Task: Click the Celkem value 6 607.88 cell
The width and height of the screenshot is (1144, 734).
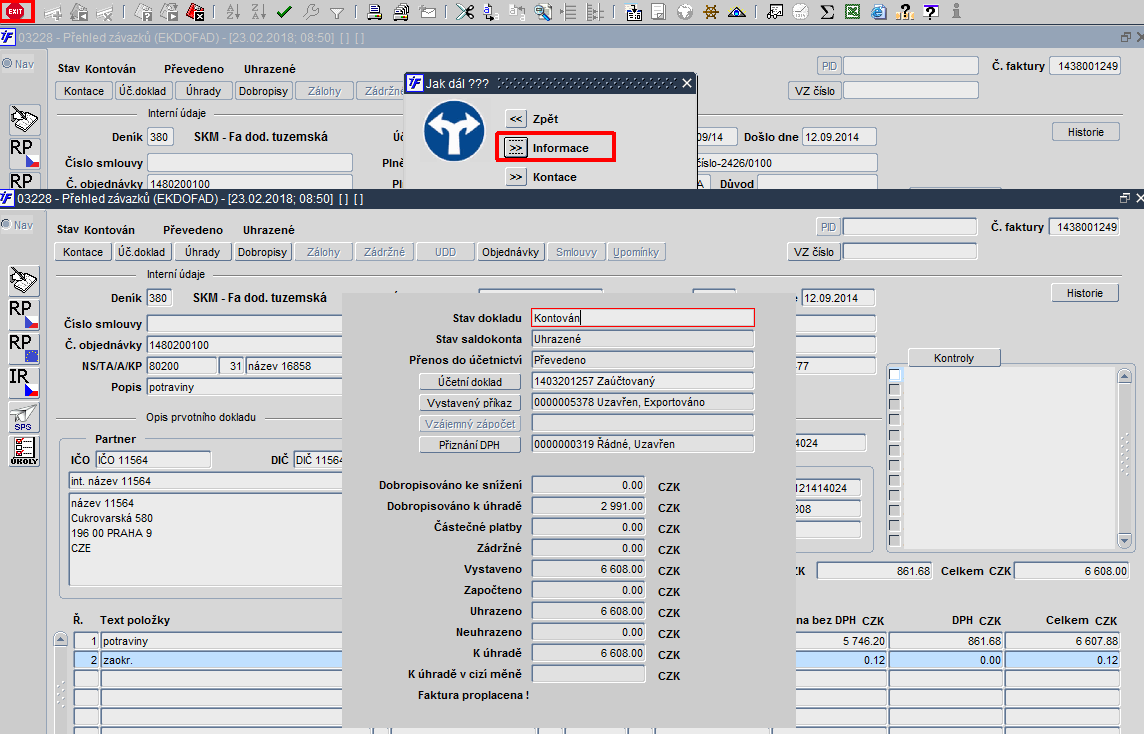Action: 1062,641
